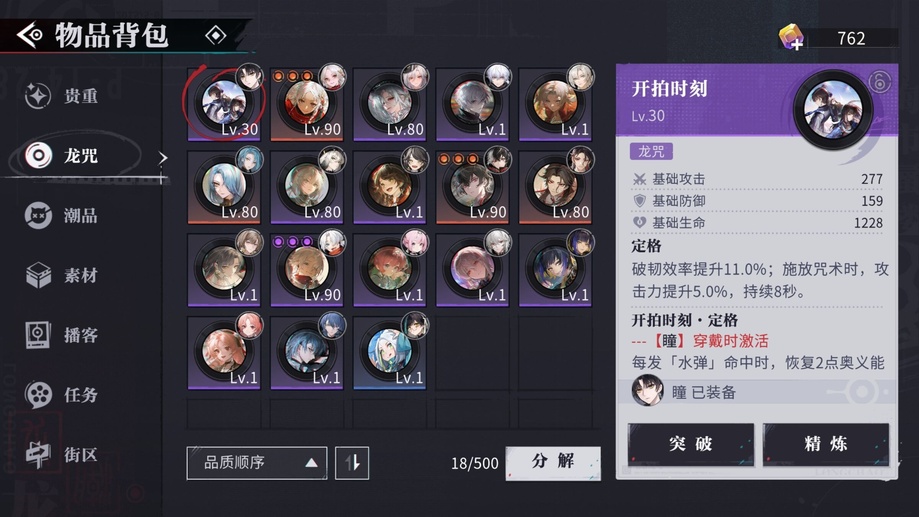
Task: Expand the chevron arrow beside 龙咒
Action: pyautogui.click(x=163, y=157)
